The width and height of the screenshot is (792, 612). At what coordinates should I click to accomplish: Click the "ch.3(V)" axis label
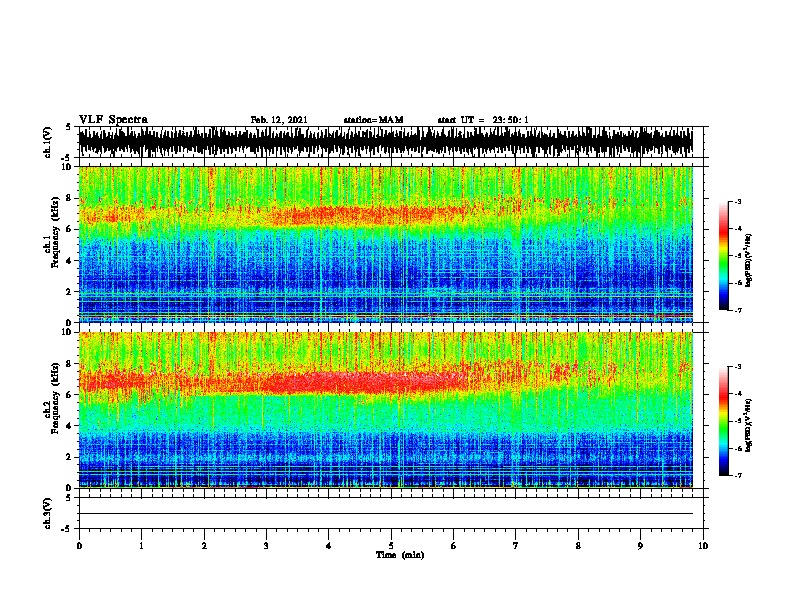click(48, 513)
